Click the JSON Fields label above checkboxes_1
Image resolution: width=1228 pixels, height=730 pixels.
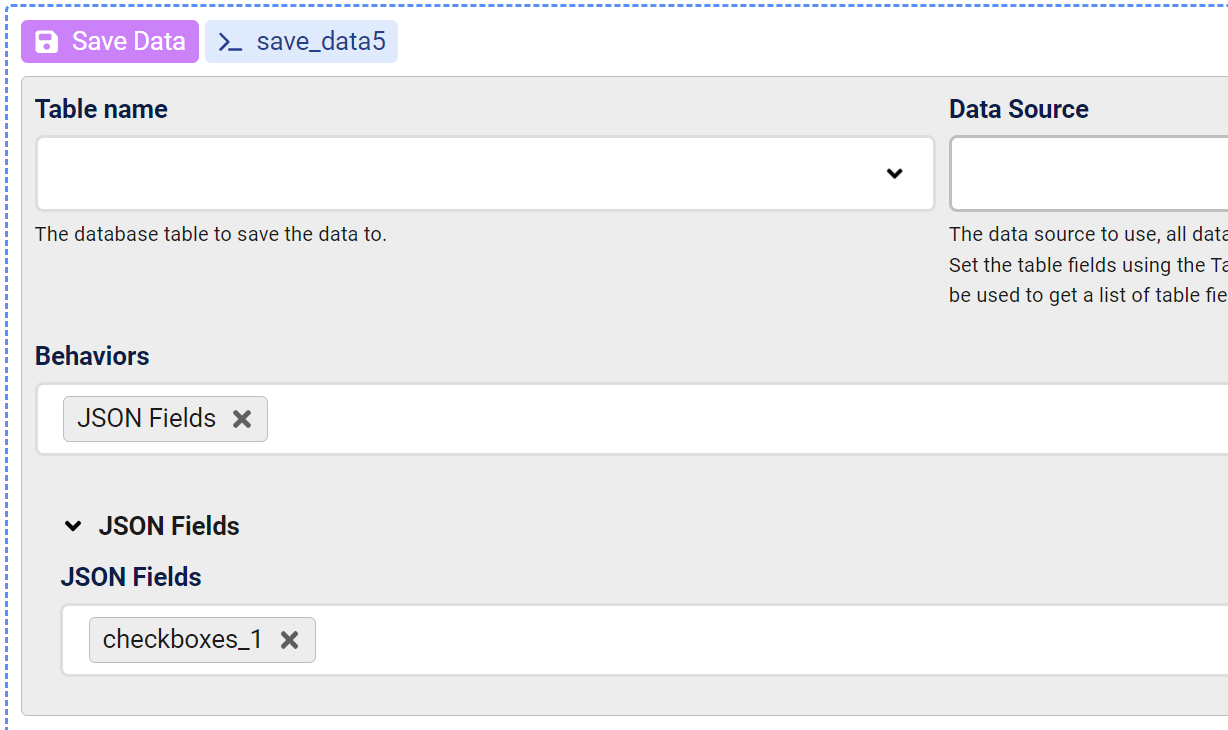coord(131,577)
